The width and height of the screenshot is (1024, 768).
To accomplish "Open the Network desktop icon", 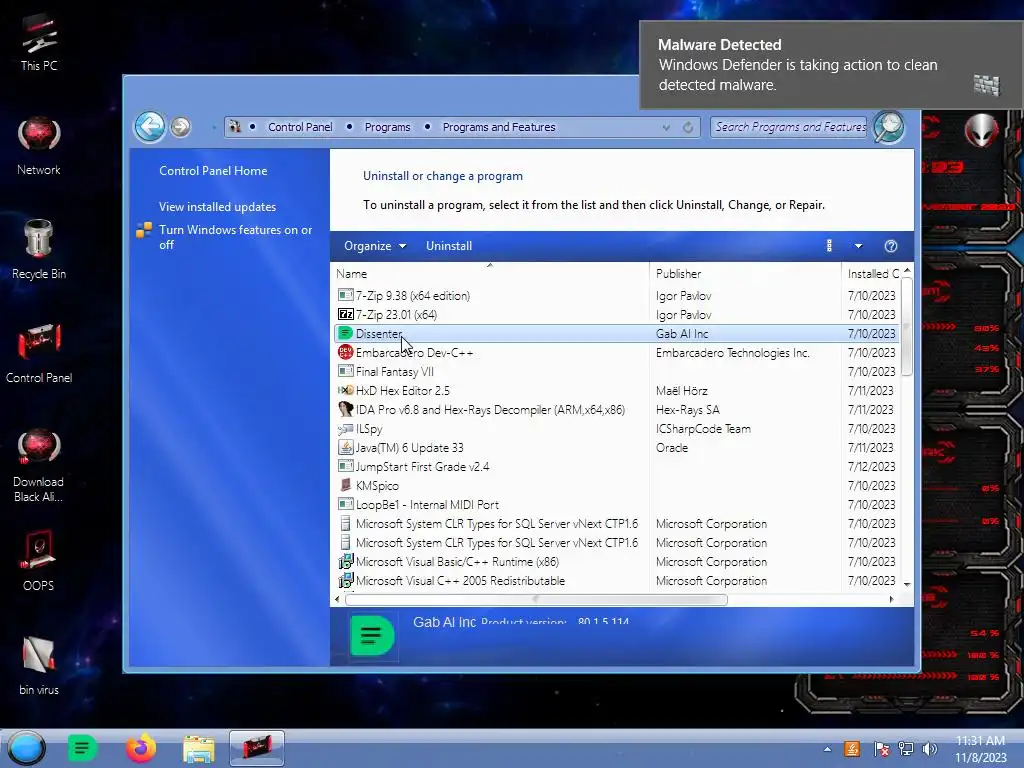I will 39,146.
